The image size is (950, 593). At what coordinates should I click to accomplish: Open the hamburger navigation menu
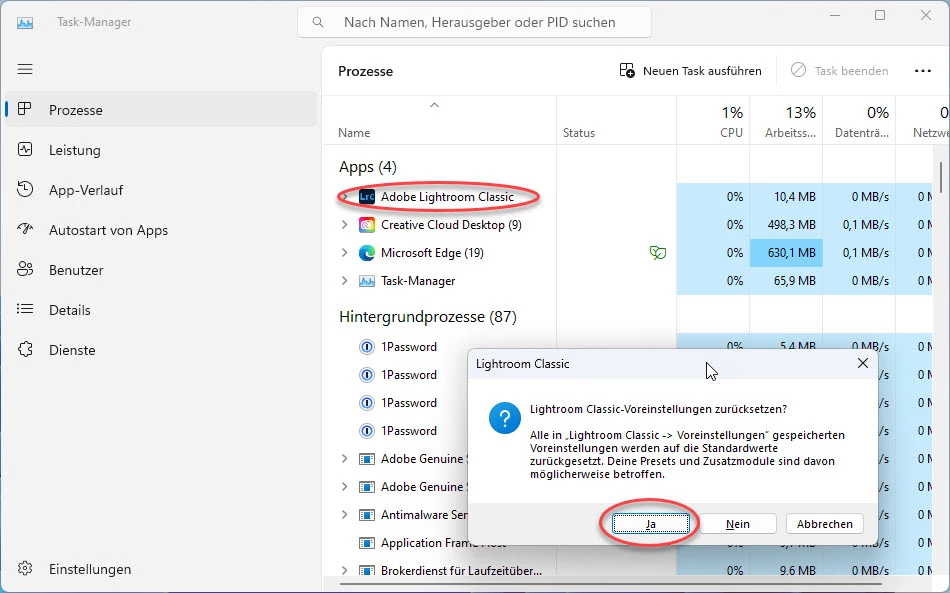(x=25, y=69)
